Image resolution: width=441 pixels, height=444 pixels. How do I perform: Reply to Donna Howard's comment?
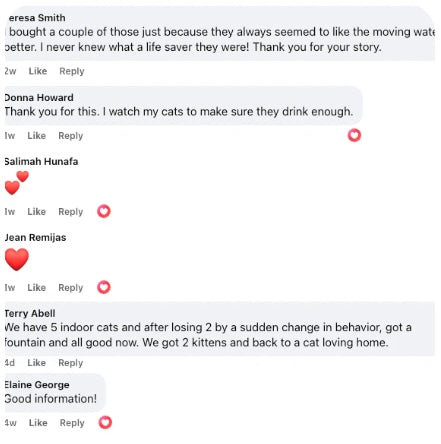pos(71,136)
